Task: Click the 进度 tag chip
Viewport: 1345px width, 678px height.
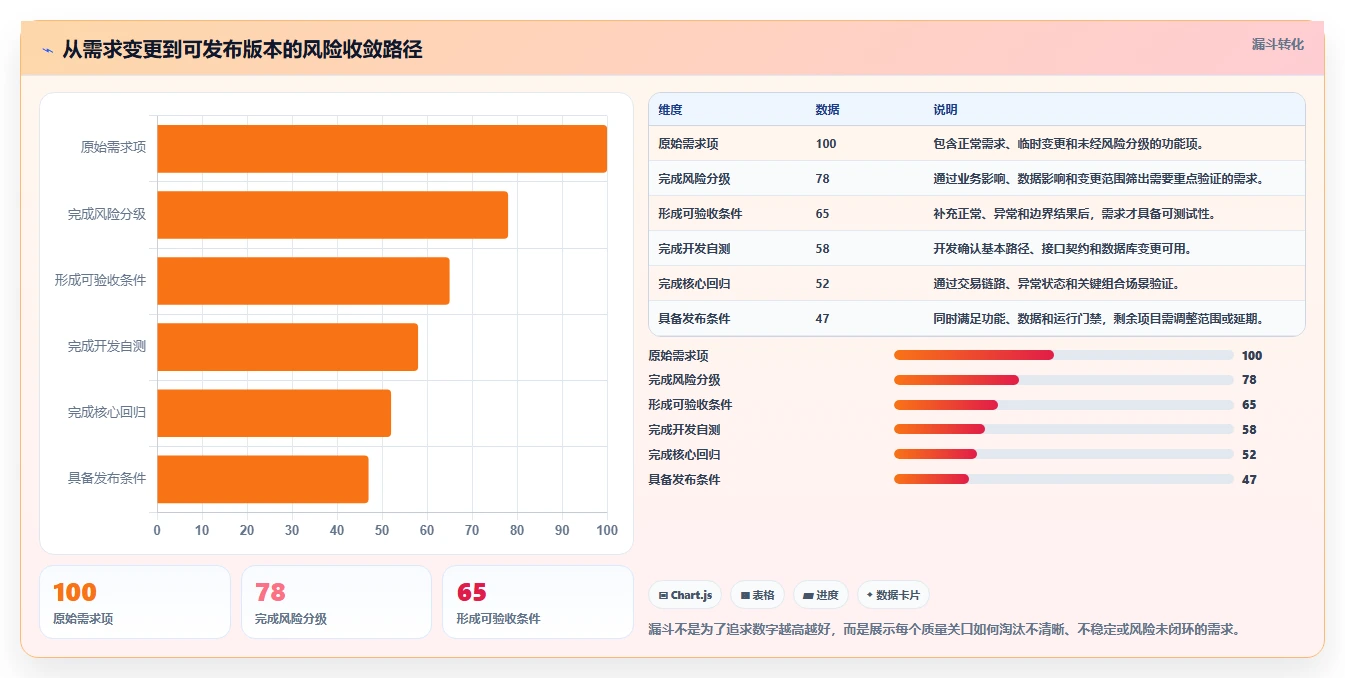Action: coord(821,595)
